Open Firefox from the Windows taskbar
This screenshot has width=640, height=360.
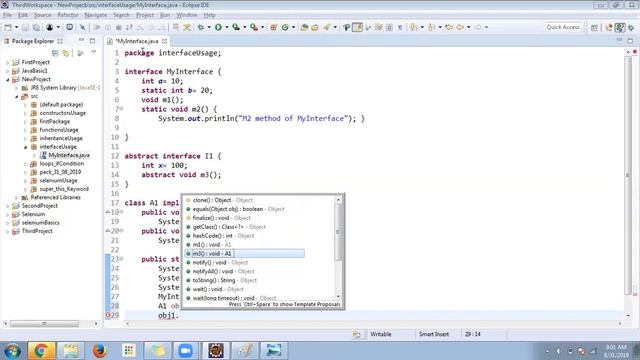[x=100, y=351]
